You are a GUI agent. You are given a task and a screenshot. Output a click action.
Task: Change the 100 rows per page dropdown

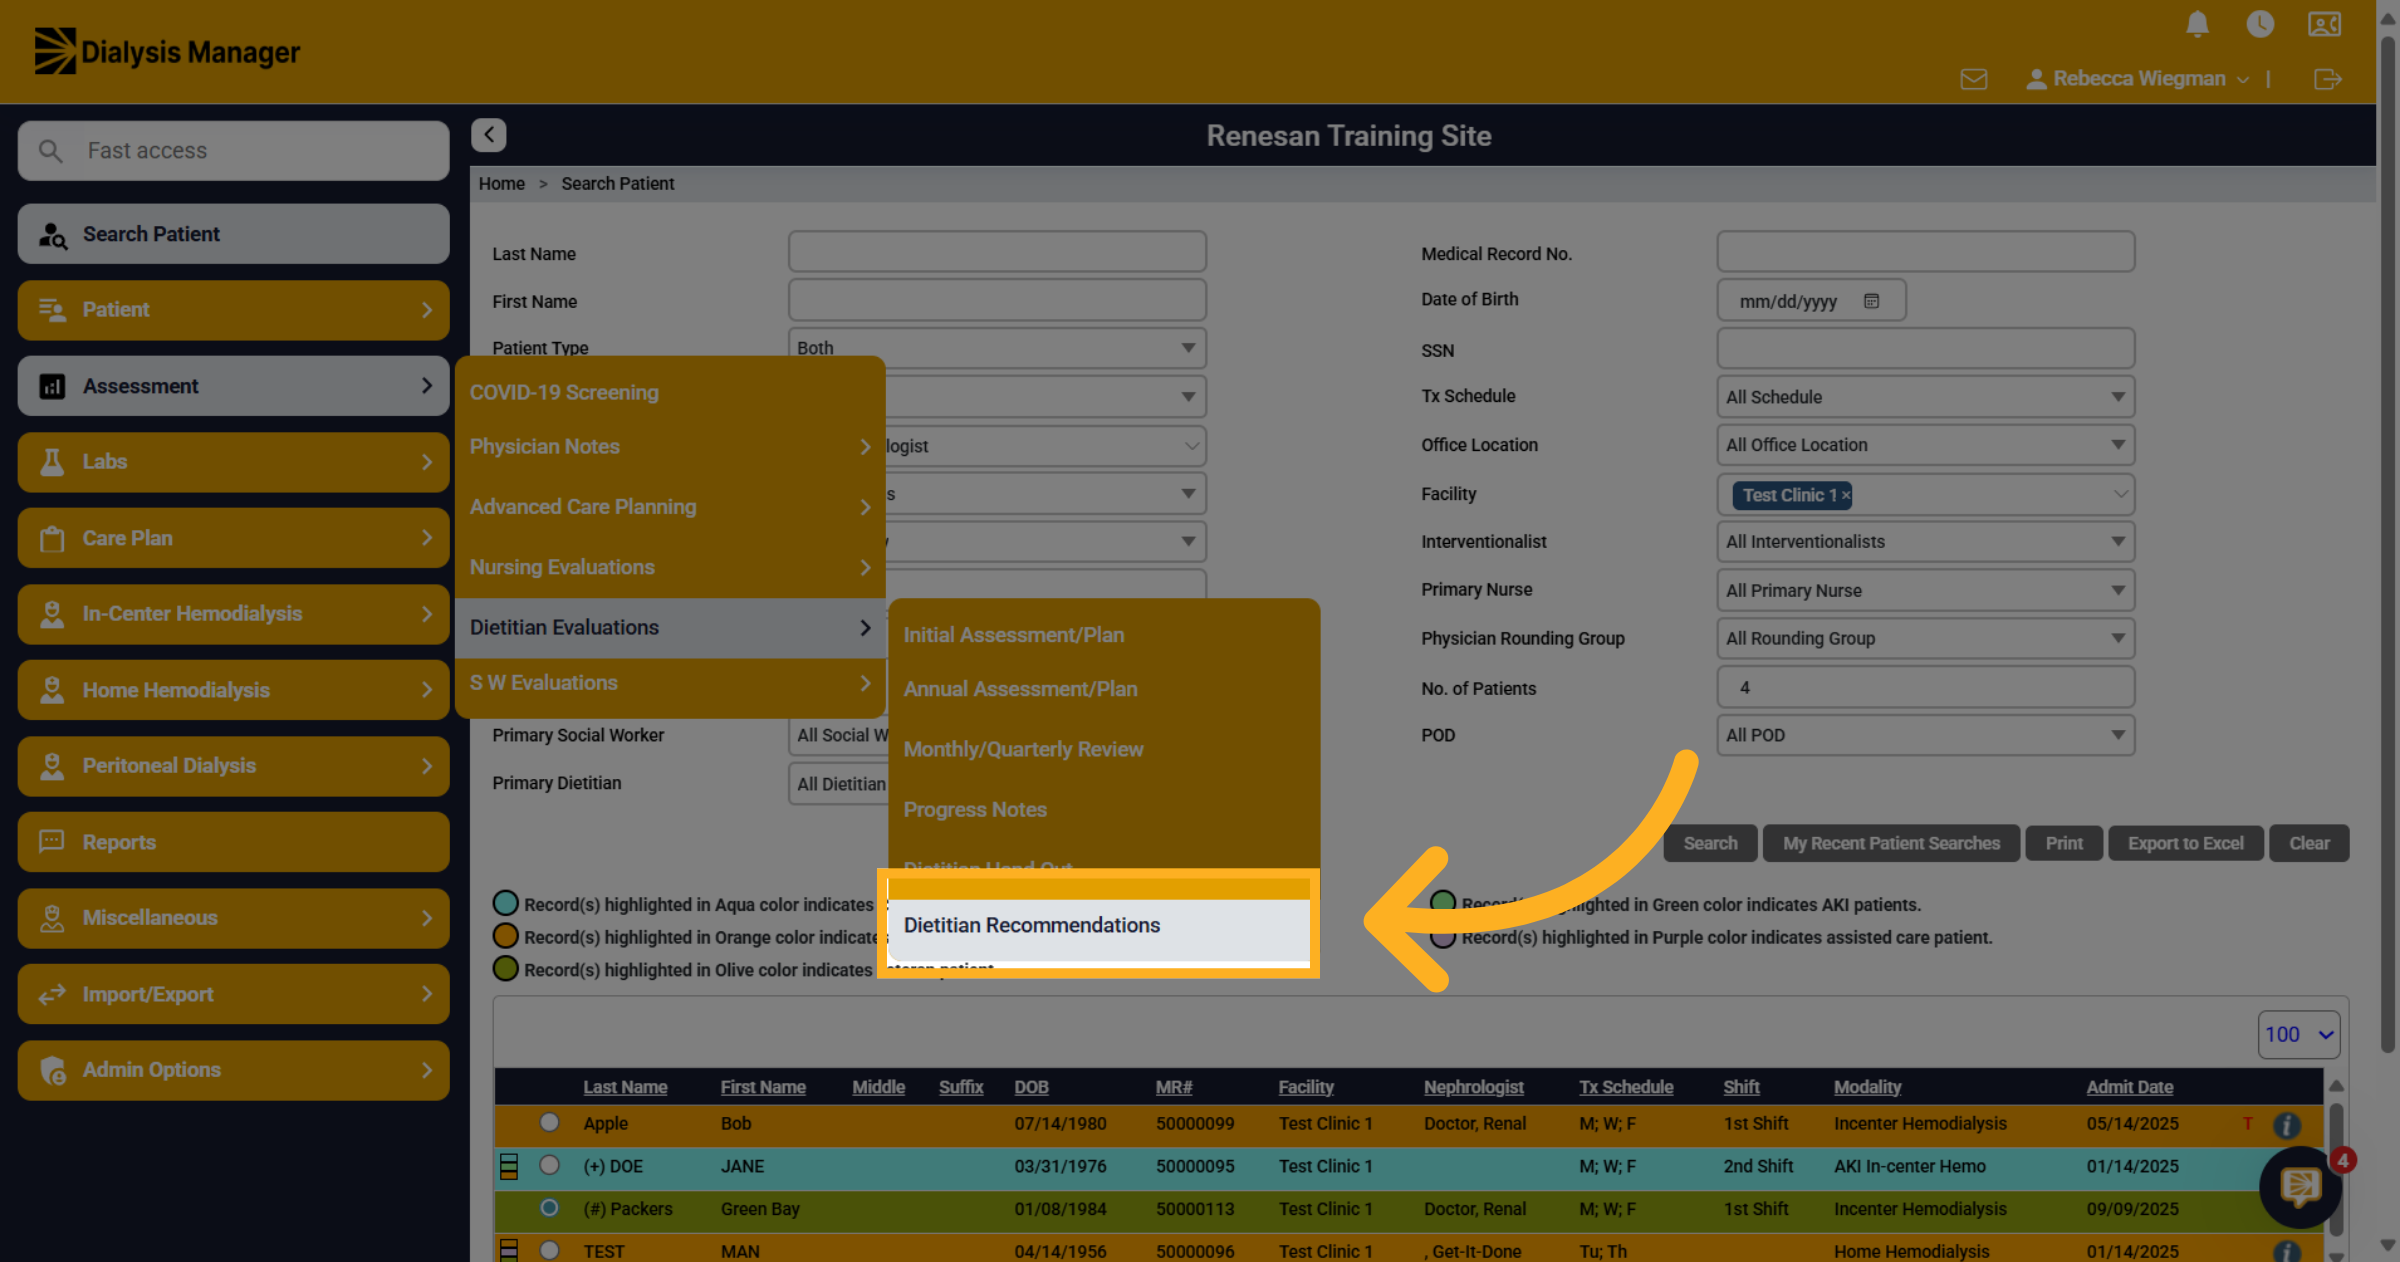tap(2298, 1035)
